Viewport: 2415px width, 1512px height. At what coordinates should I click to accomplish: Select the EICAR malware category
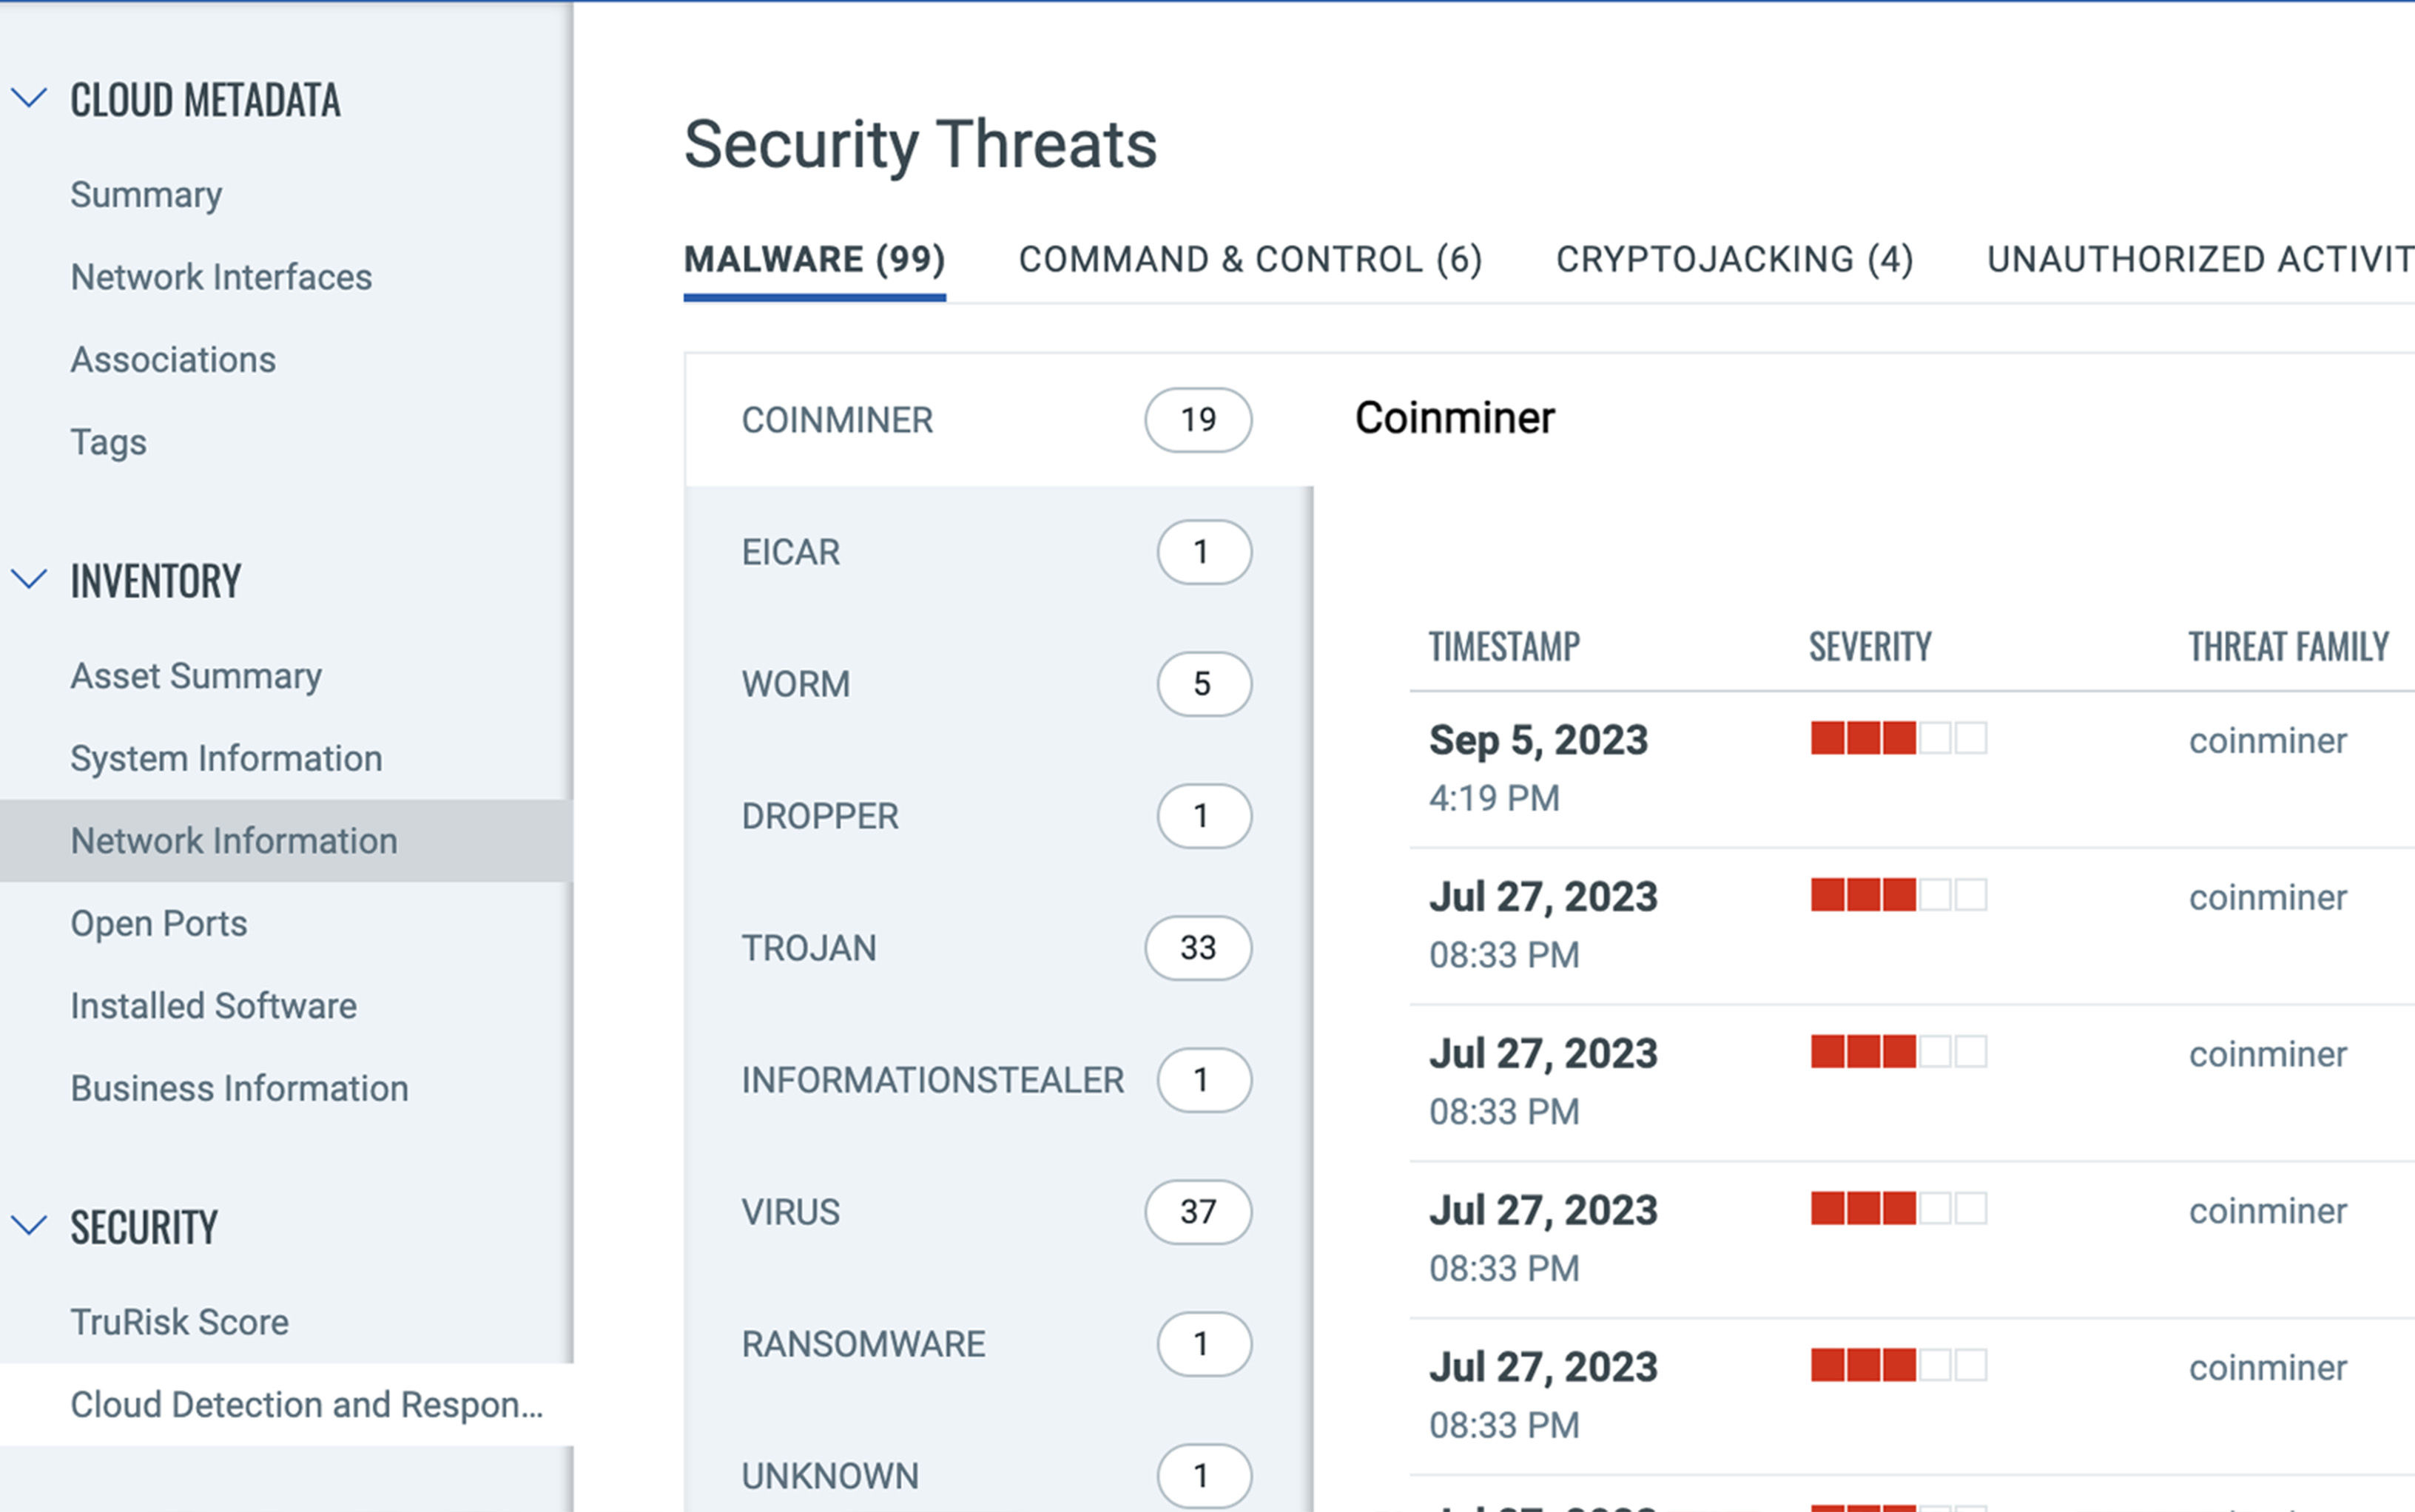791,552
